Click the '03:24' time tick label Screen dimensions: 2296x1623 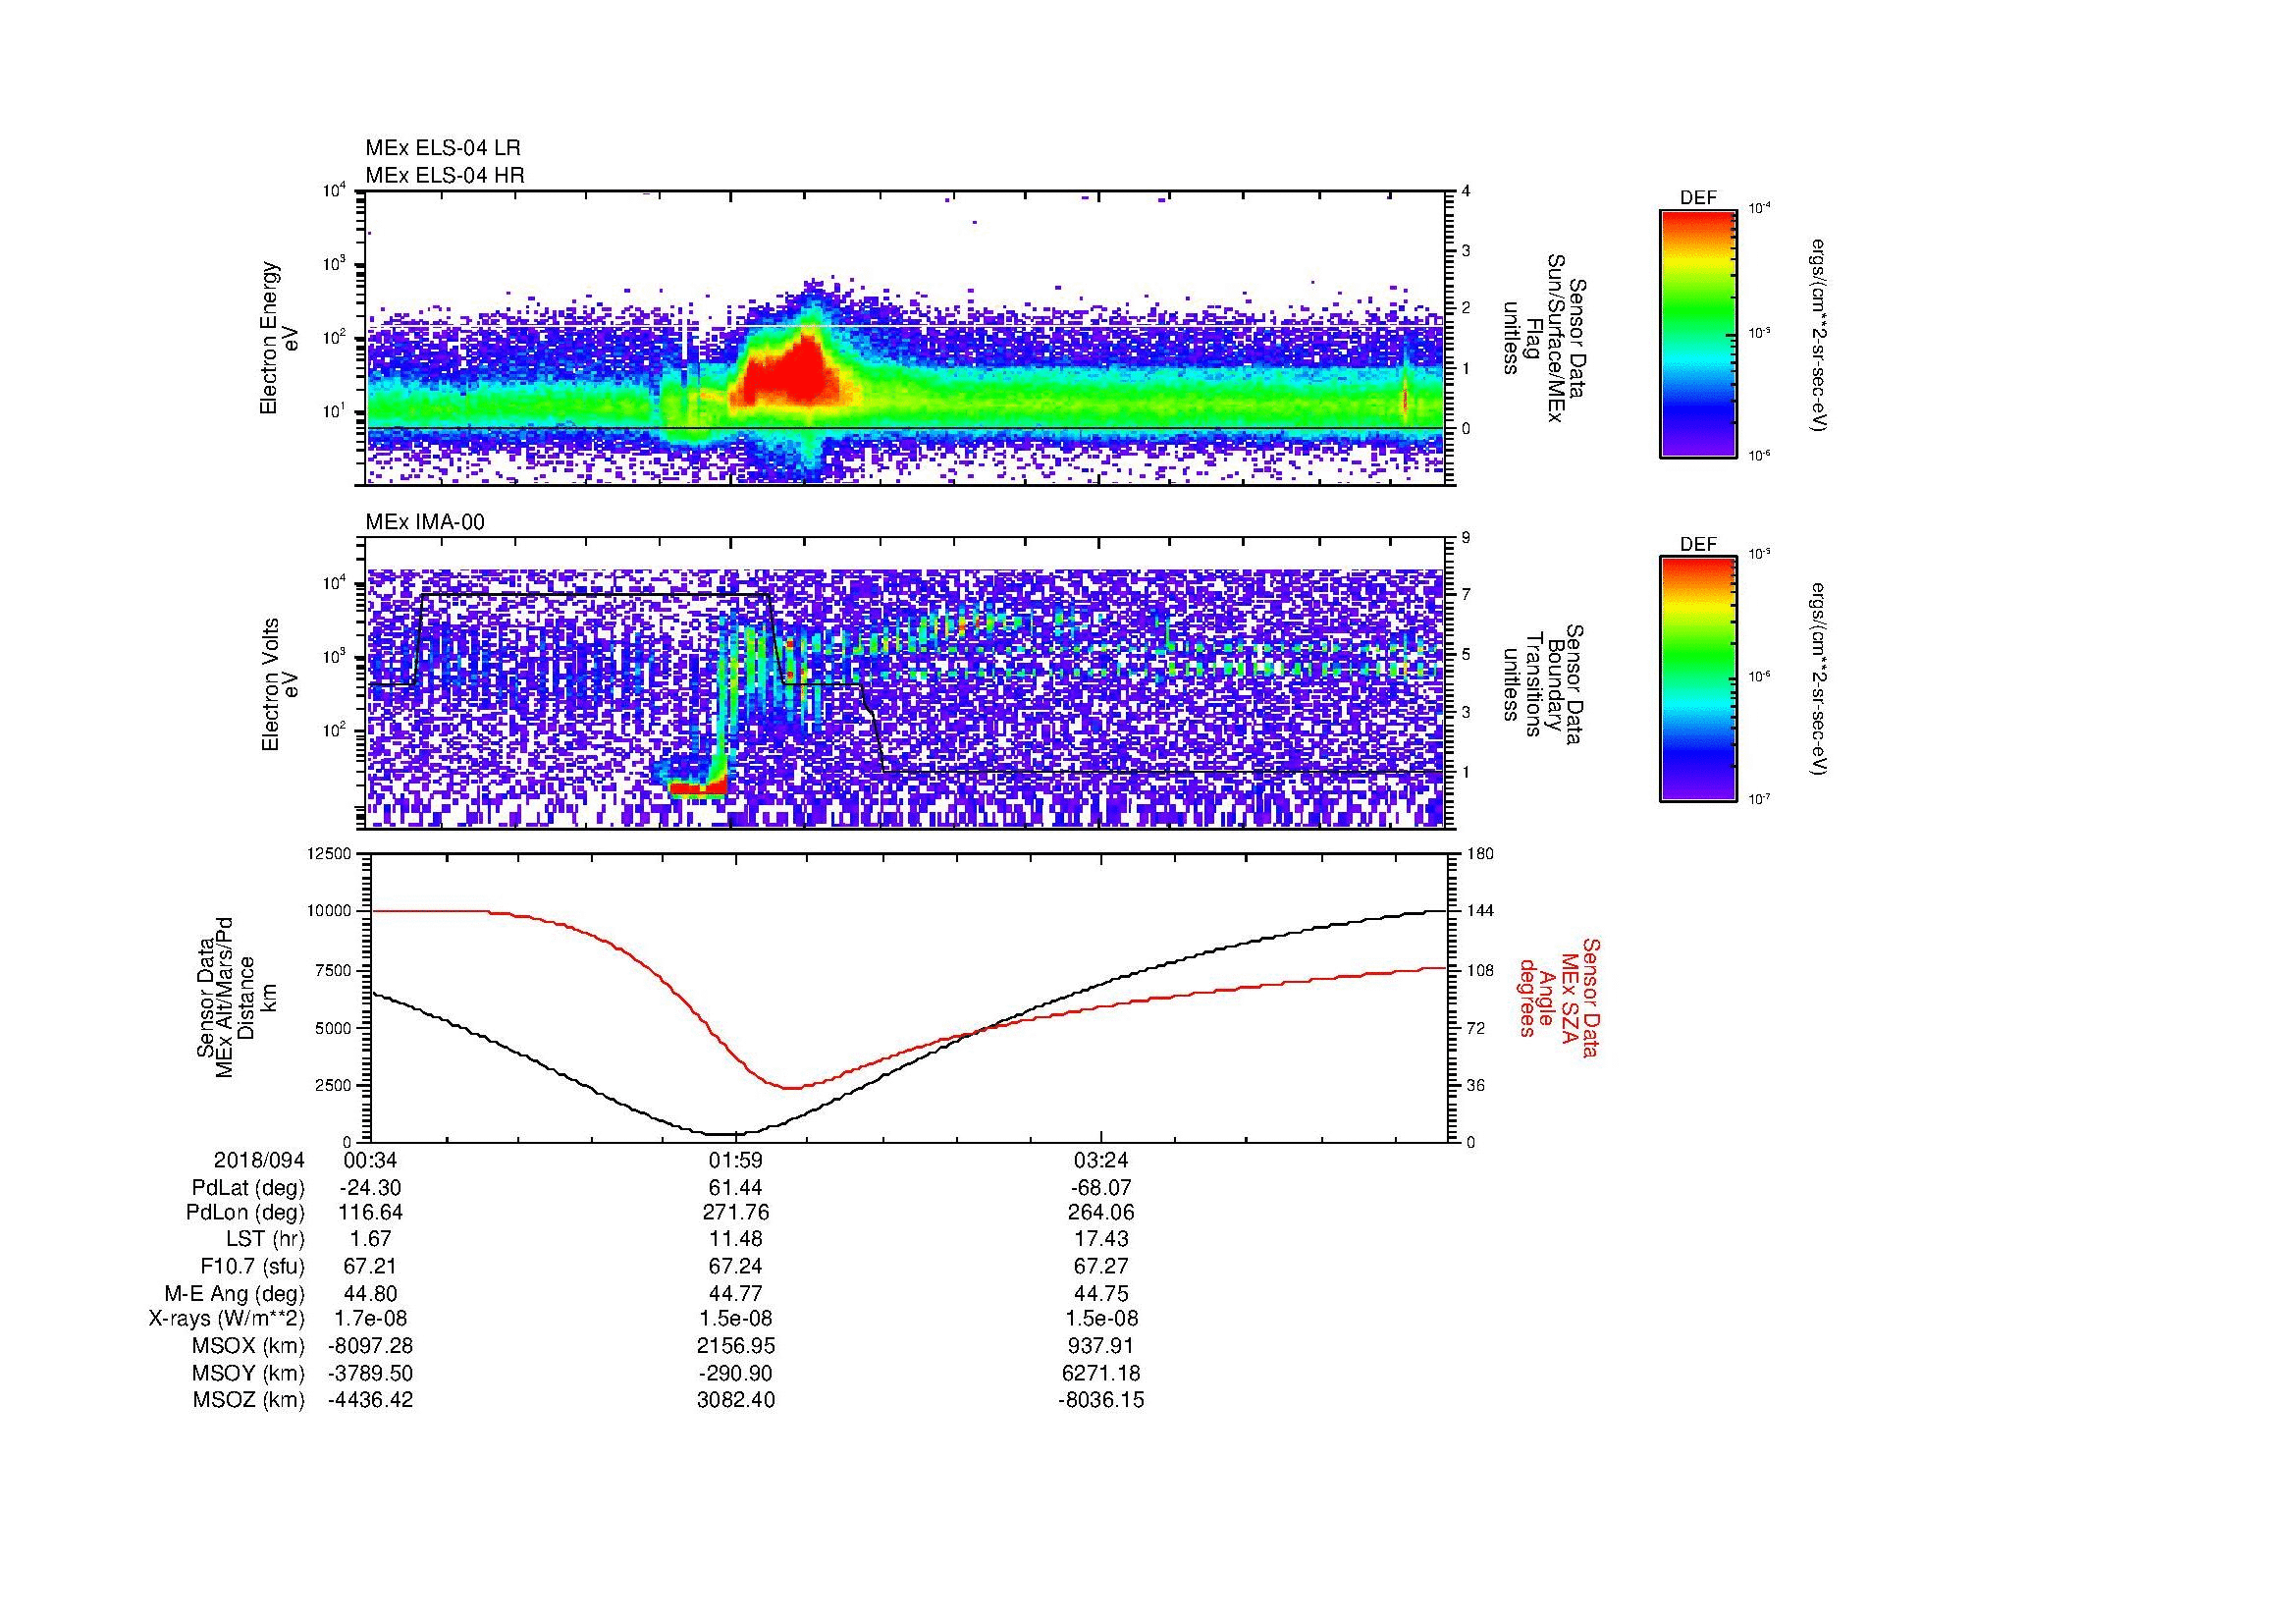tap(1101, 1161)
